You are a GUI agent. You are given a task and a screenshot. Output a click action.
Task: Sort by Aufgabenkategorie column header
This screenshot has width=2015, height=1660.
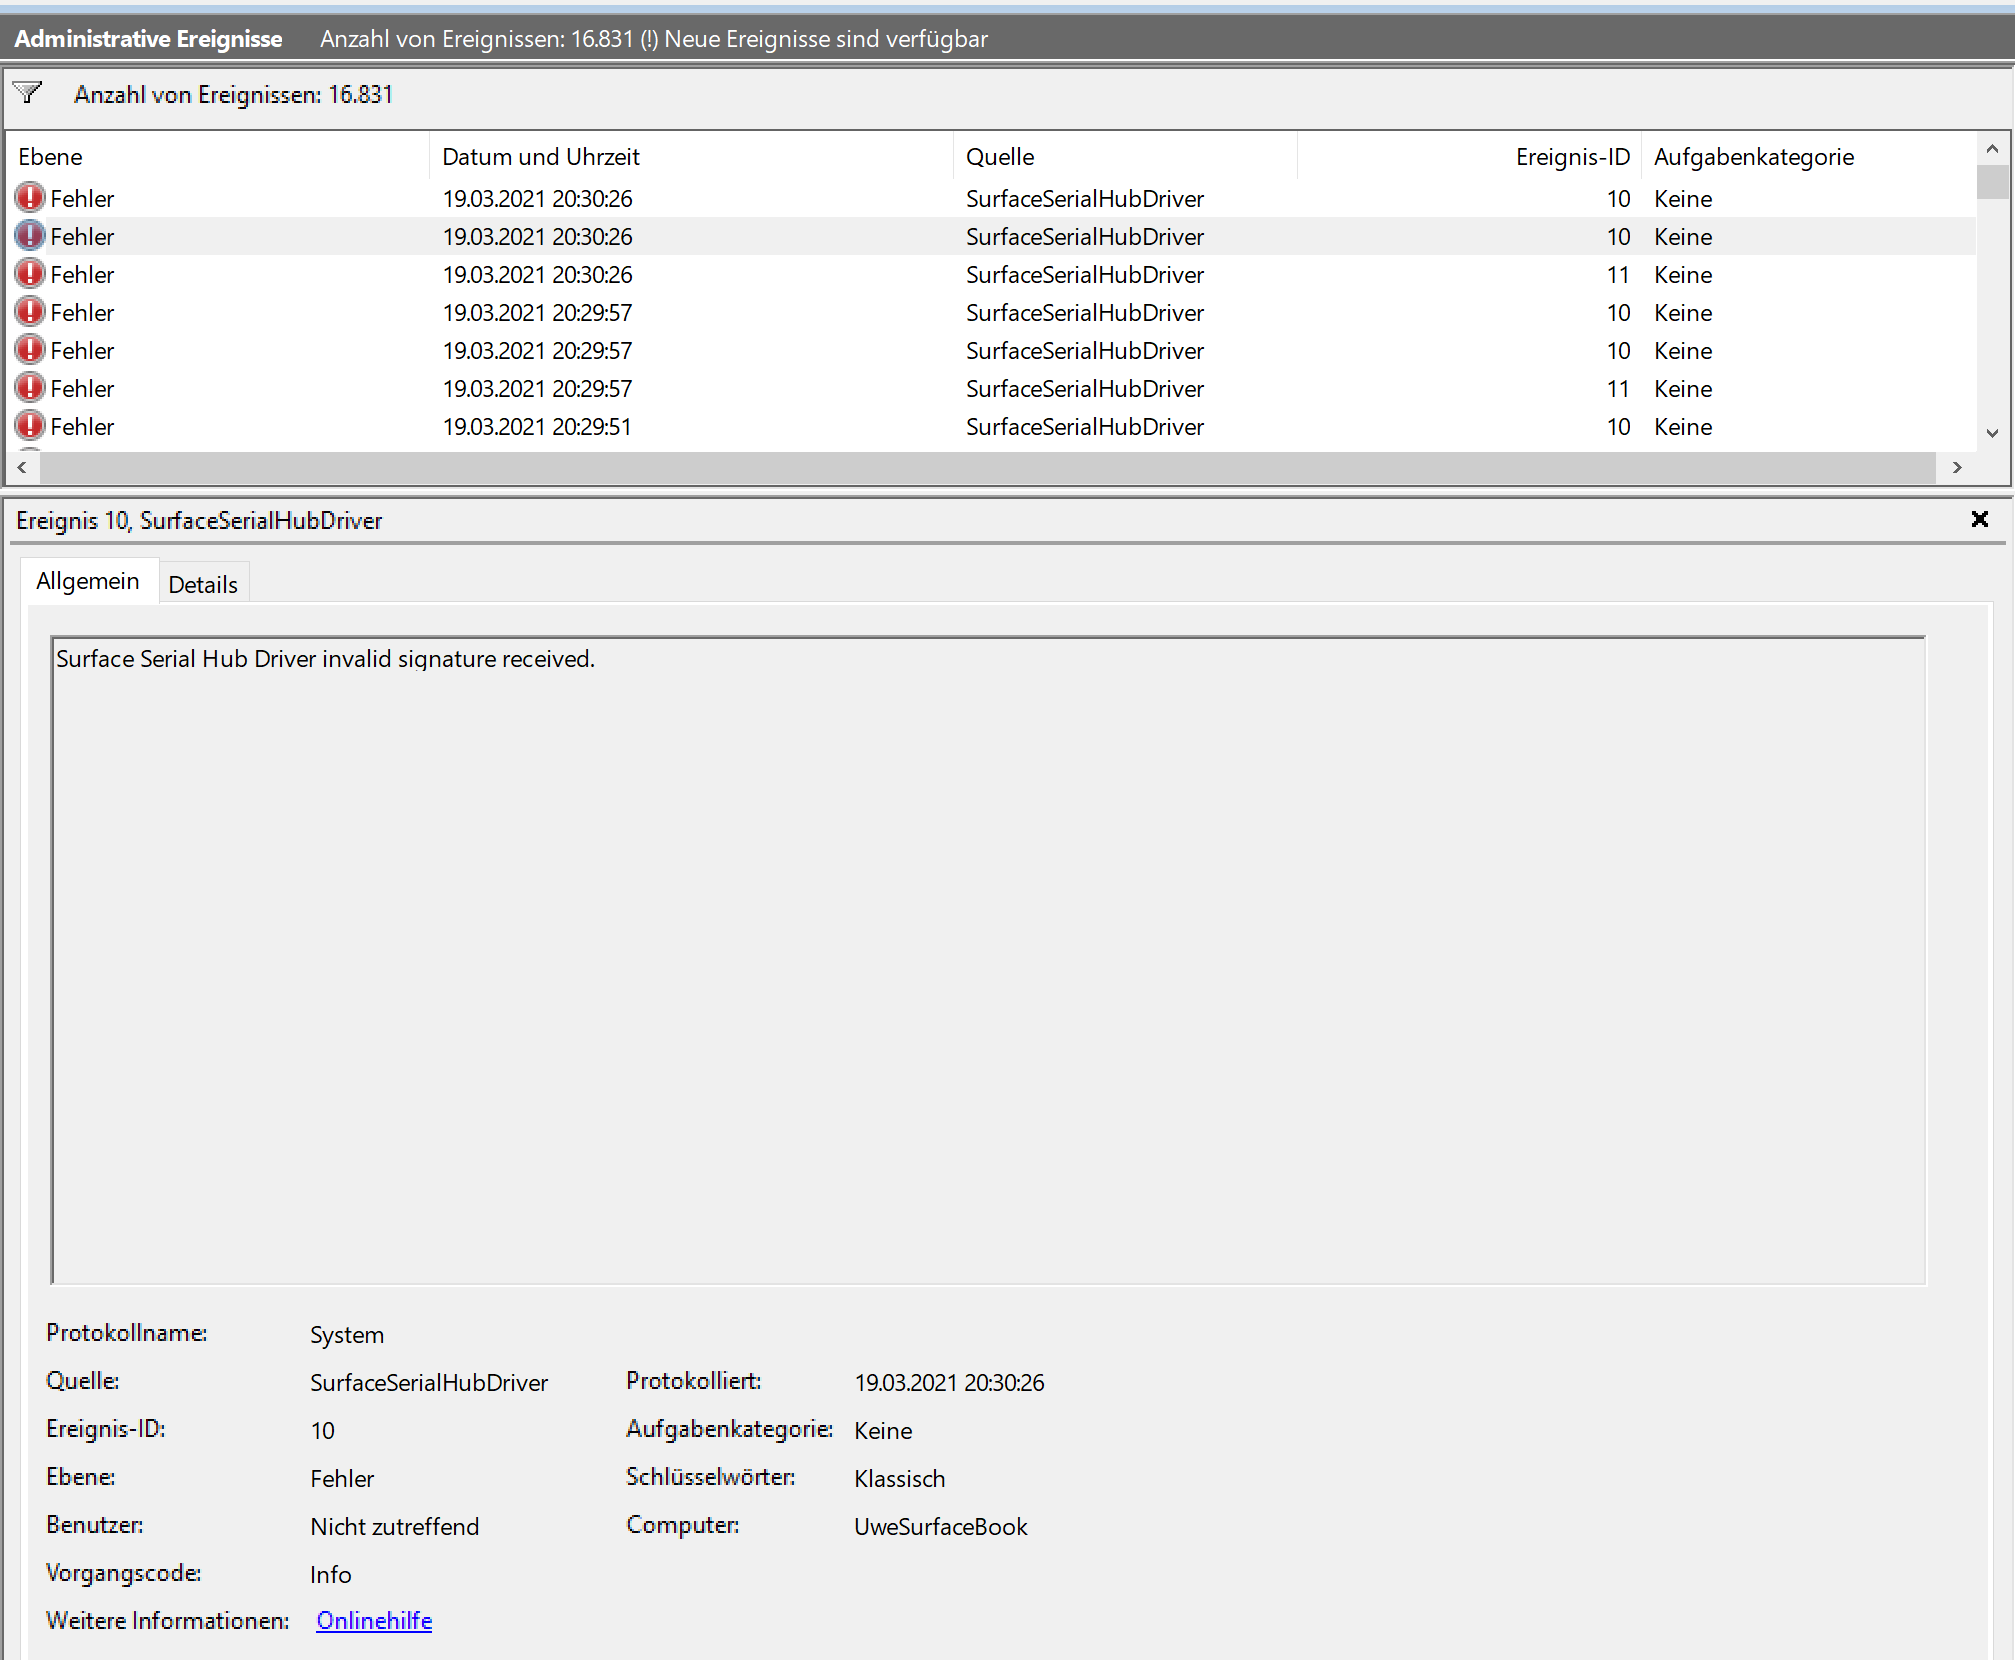(x=1809, y=156)
